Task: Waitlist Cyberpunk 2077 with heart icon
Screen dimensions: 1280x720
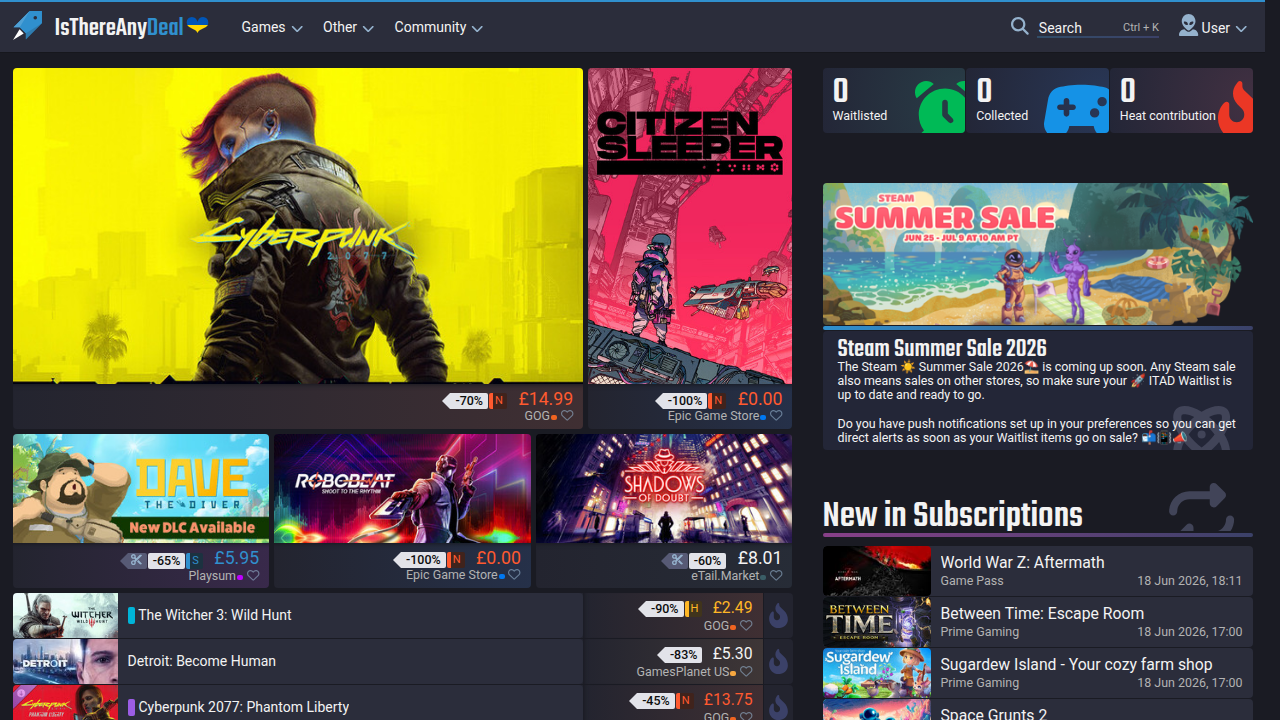Action: pos(567,416)
